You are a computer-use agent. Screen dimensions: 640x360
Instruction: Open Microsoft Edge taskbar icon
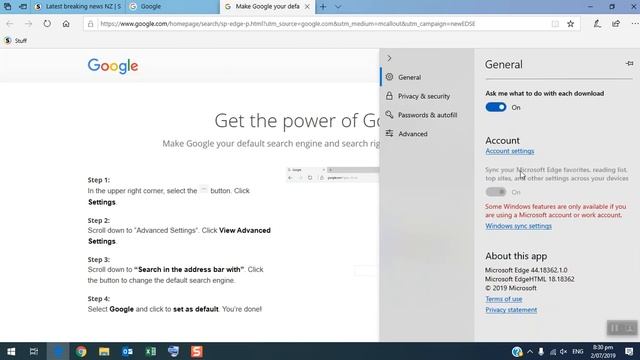pyautogui.click(x=58, y=351)
